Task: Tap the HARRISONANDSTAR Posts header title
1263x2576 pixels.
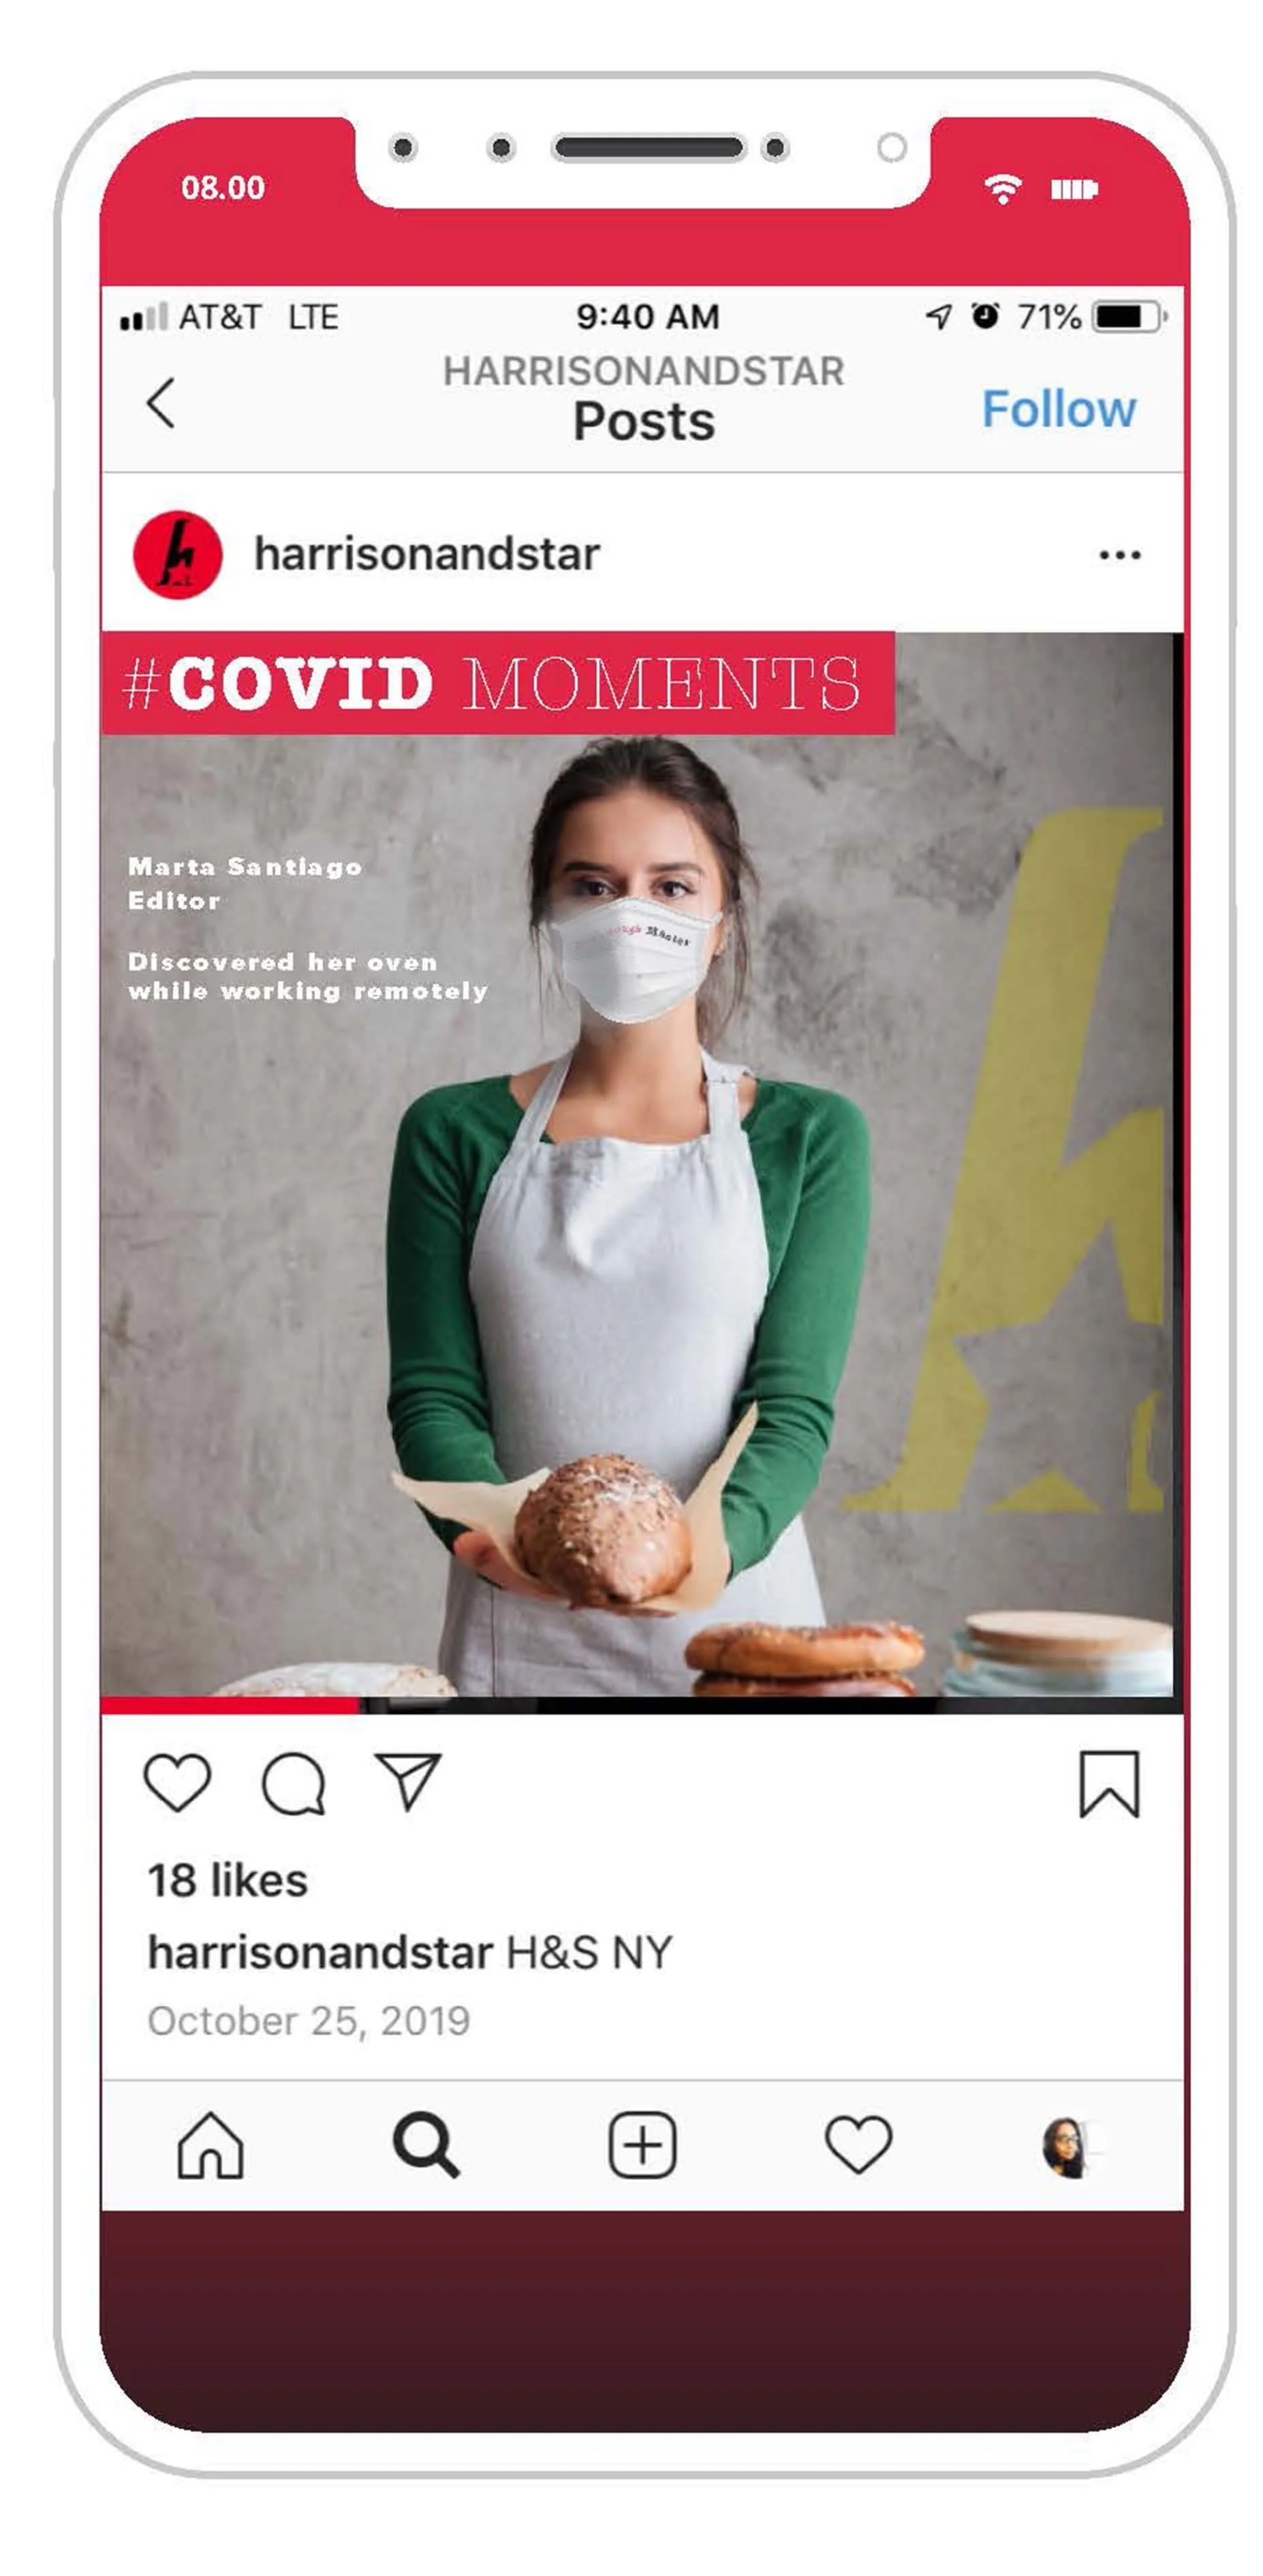Action: tap(644, 398)
